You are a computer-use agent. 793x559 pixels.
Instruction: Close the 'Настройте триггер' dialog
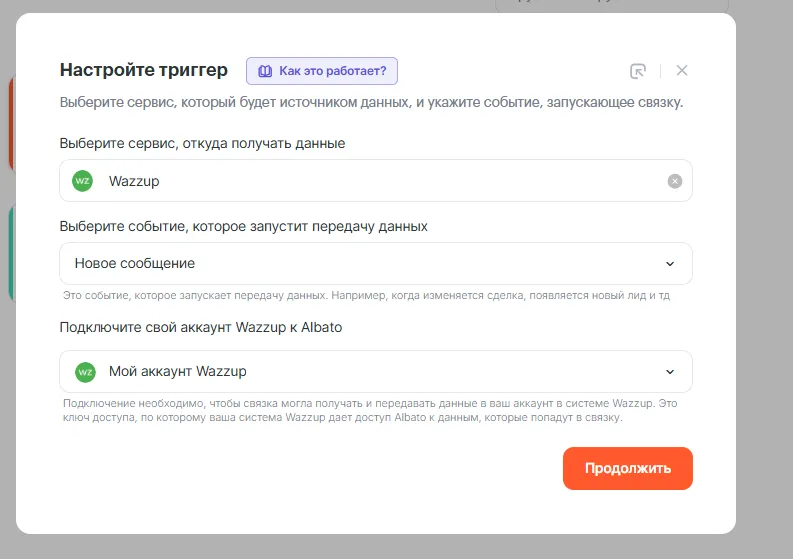click(682, 70)
